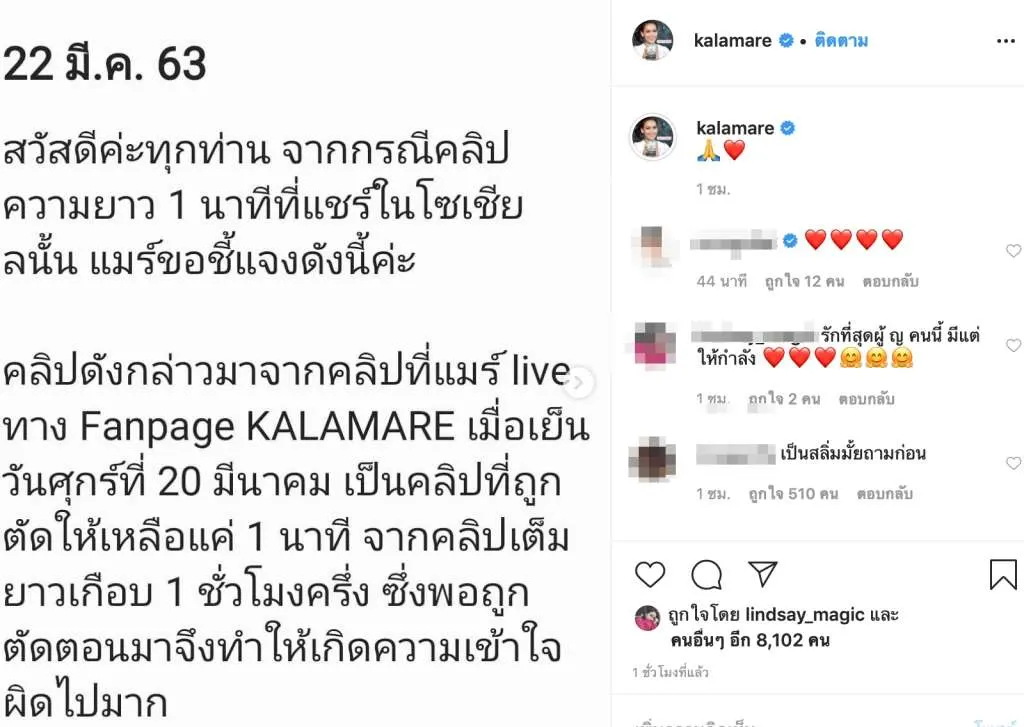
Task: View the other 8,102 likers
Action: pyautogui.click(x=750, y=640)
